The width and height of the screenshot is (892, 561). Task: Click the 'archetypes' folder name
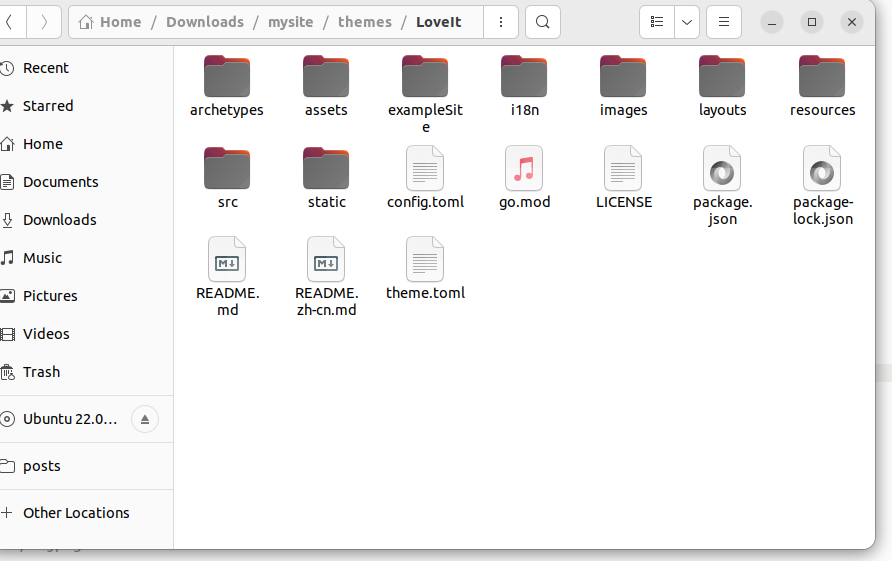(x=226, y=110)
